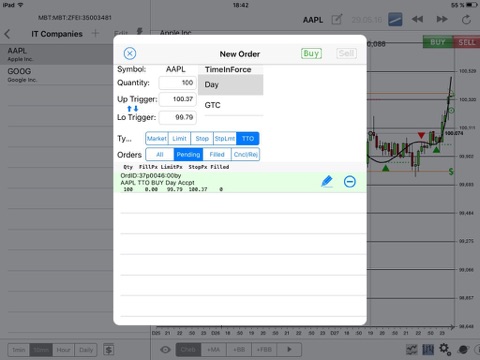Click the dollar sign account icon
This screenshot has width=480, height=360.
[x=109, y=350]
